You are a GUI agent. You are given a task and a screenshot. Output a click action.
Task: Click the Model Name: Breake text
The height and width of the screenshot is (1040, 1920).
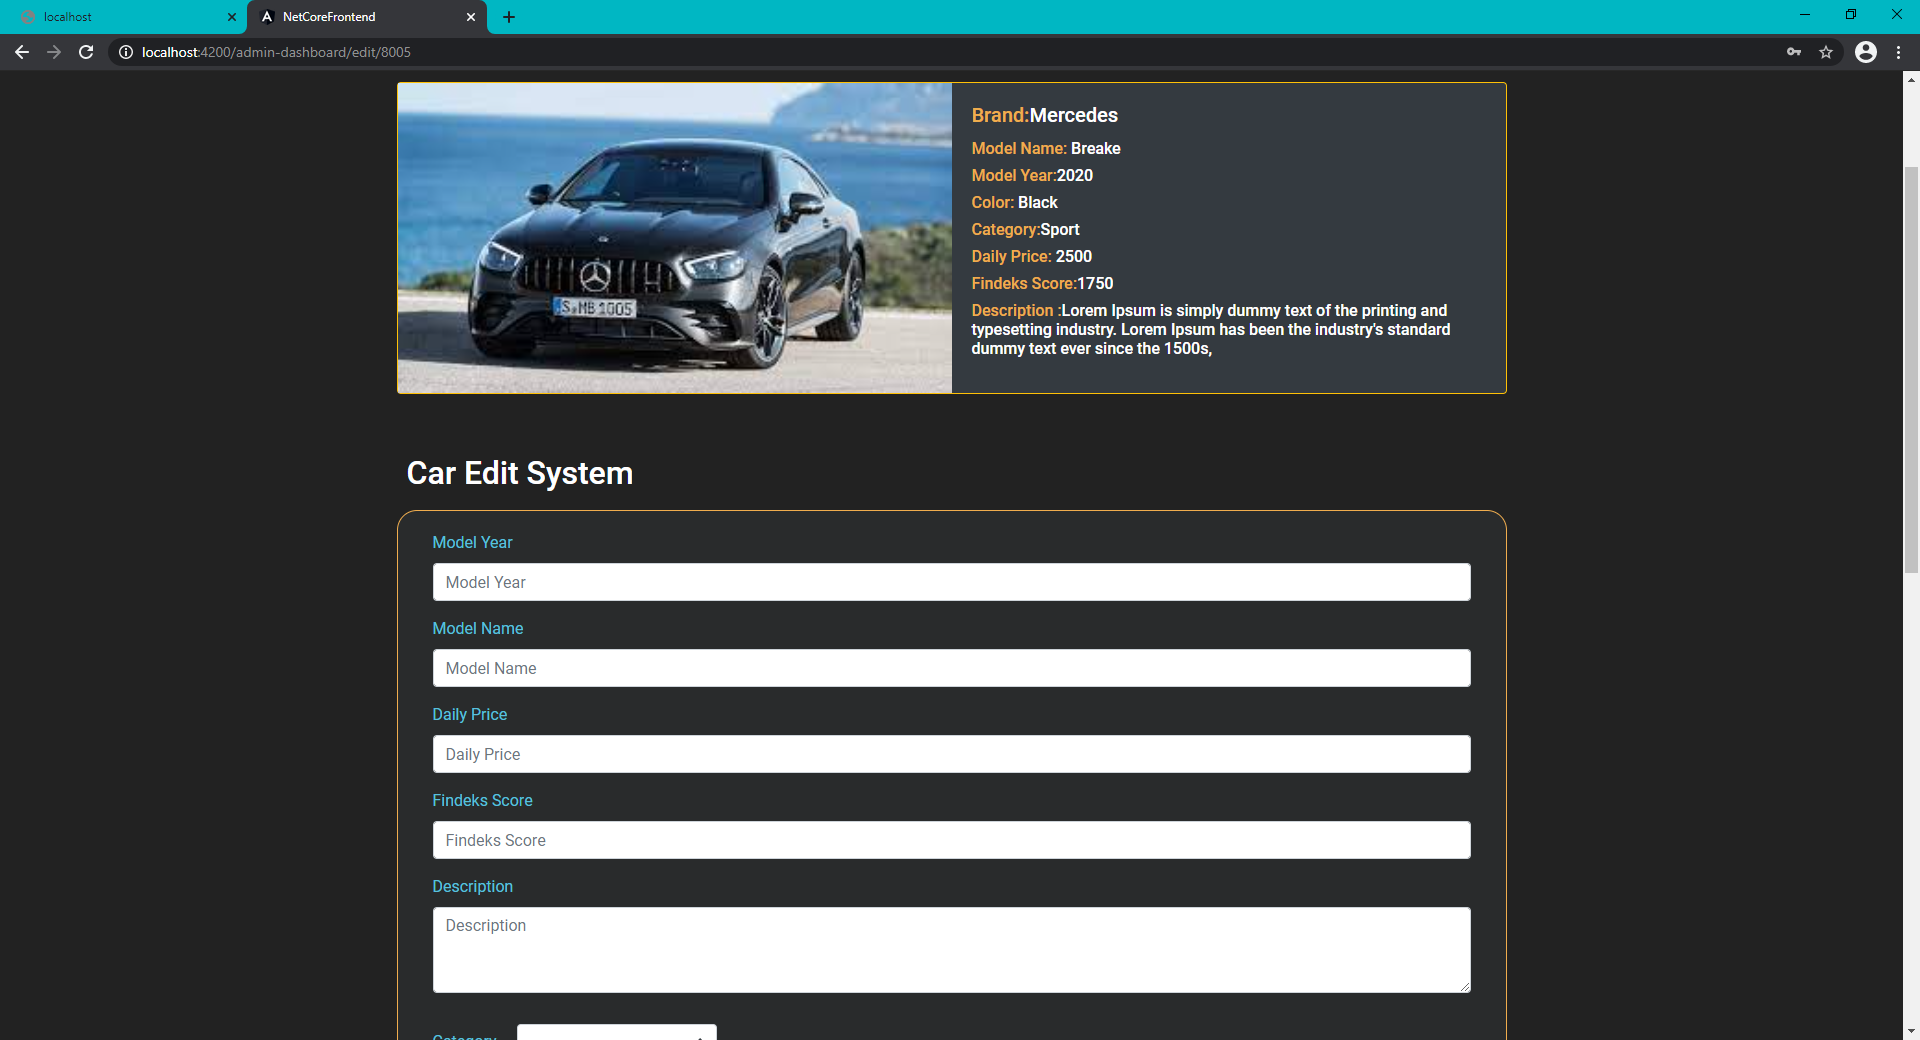[x=1046, y=148]
